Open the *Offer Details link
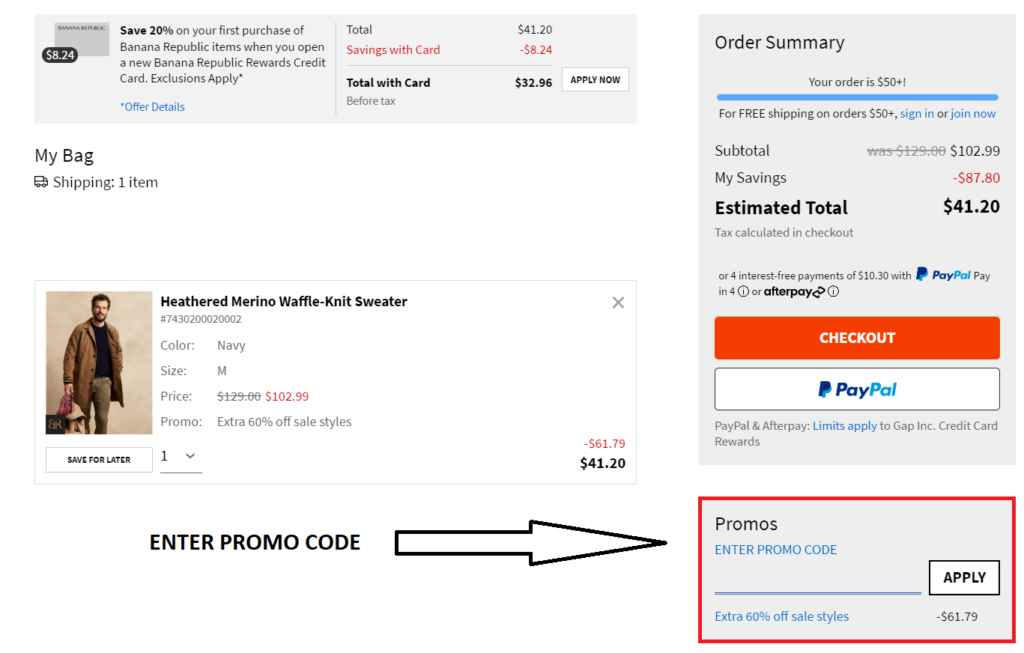Viewport: 1024px width, 653px height. pyautogui.click(x=152, y=106)
